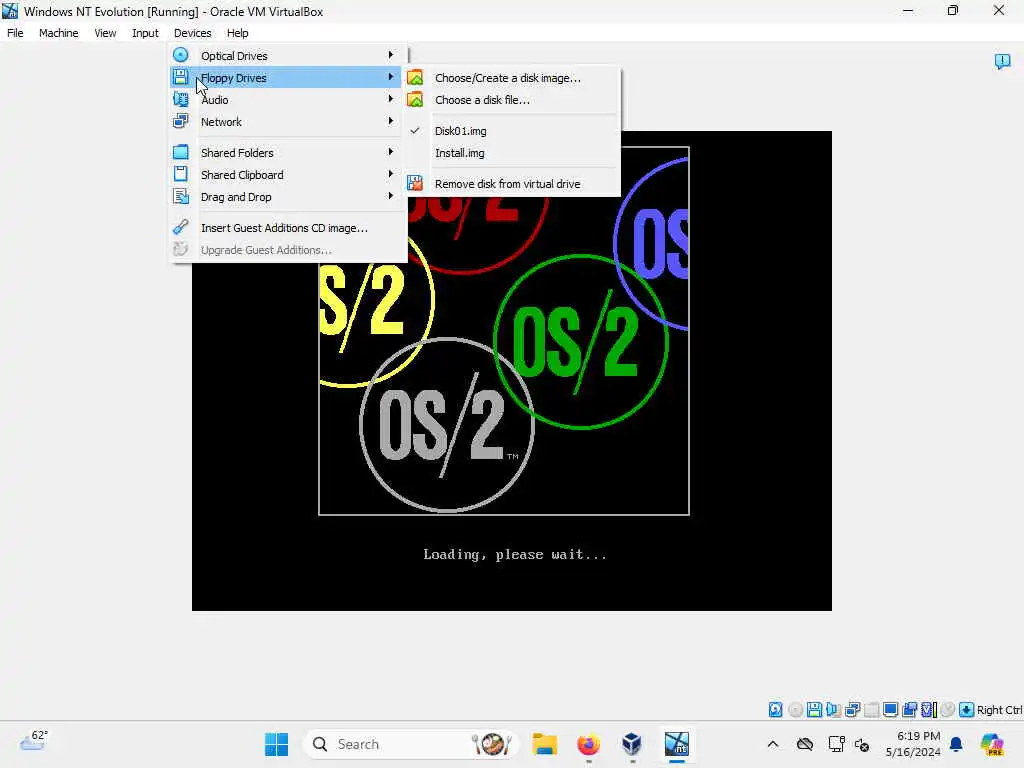
Task: Open the VirtualBox notification center icon
Action: click(1002, 61)
